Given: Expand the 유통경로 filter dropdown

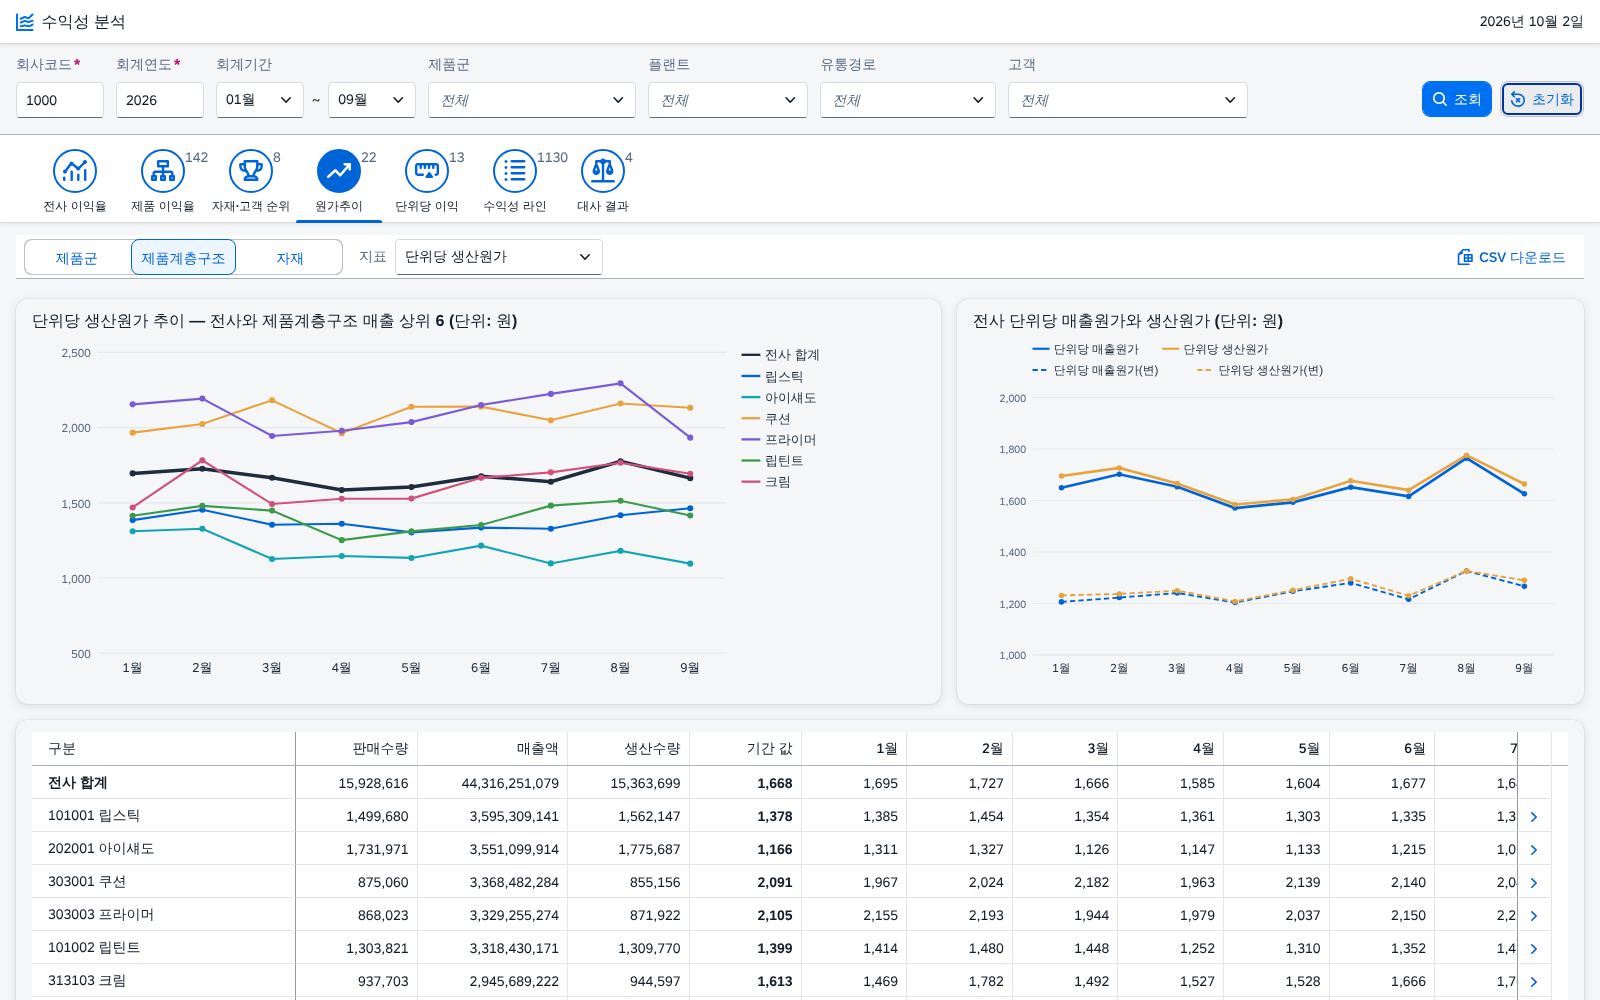Looking at the screenshot, I should click(x=908, y=100).
